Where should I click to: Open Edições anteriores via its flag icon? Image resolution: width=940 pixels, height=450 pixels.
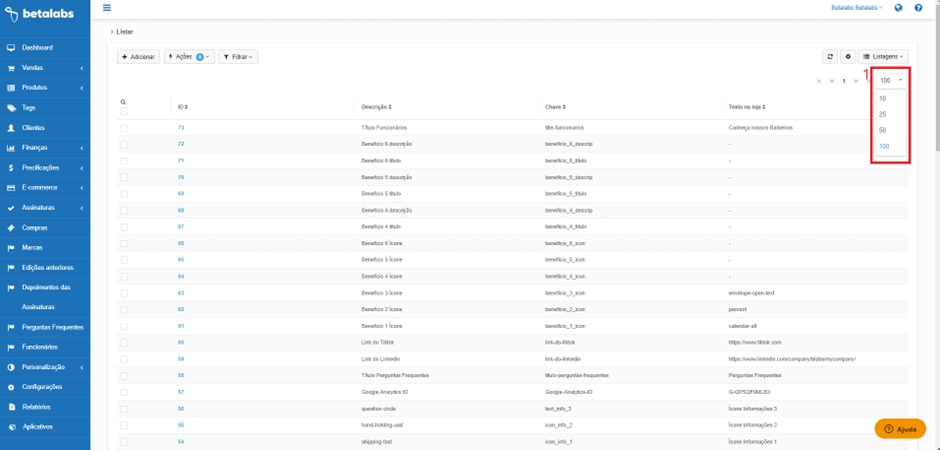tap(11, 267)
